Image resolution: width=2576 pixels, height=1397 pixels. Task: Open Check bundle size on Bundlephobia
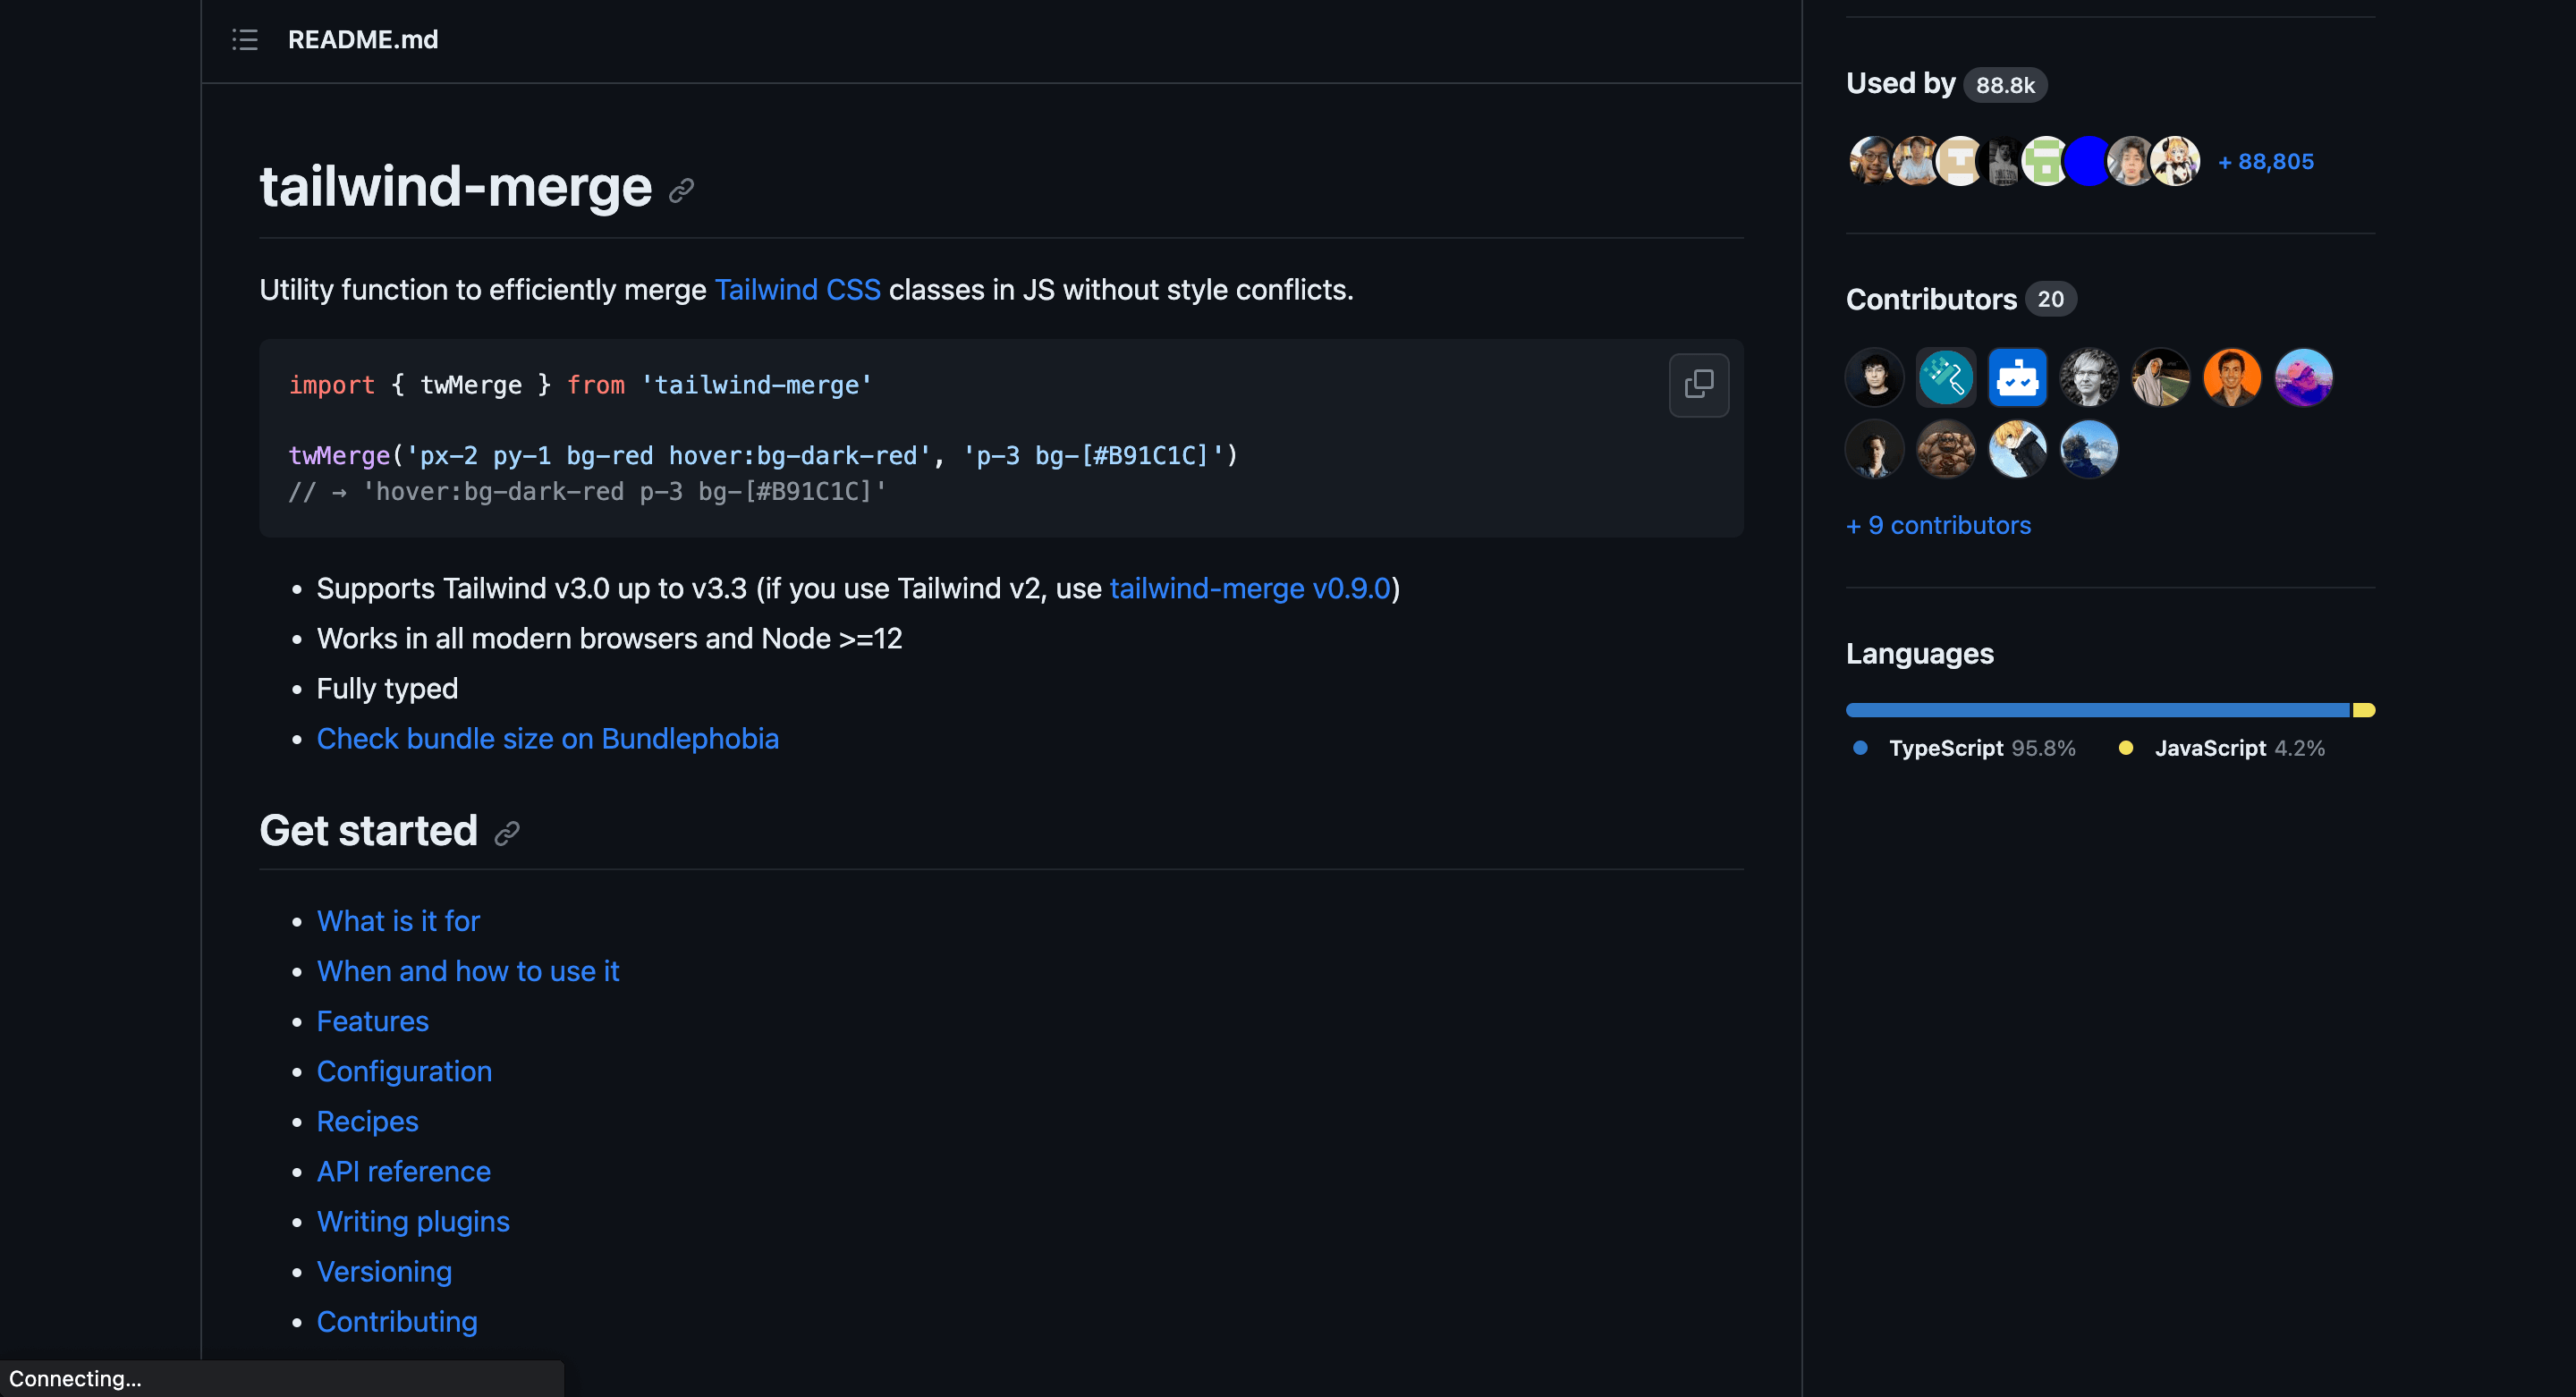(x=547, y=739)
